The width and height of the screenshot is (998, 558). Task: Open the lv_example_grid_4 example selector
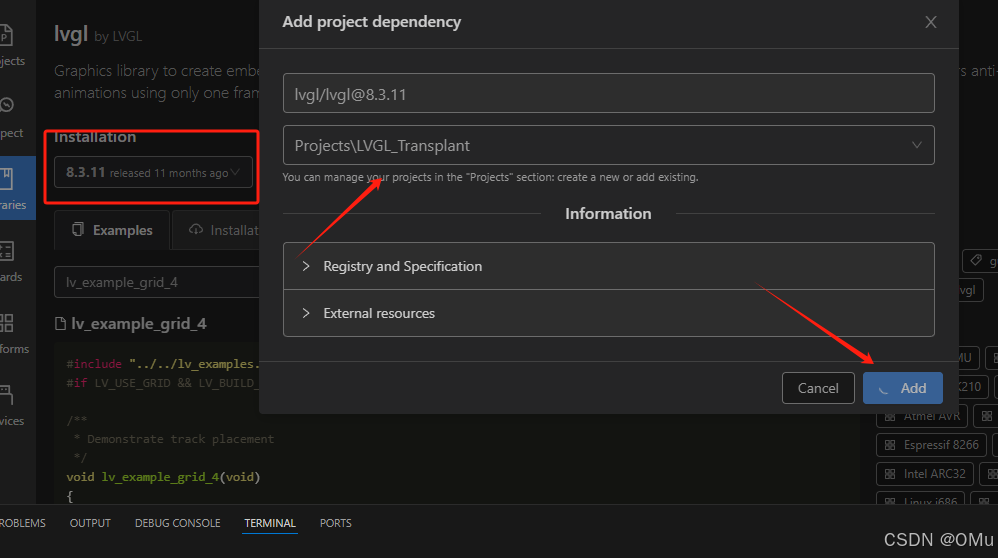(x=157, y=282)
